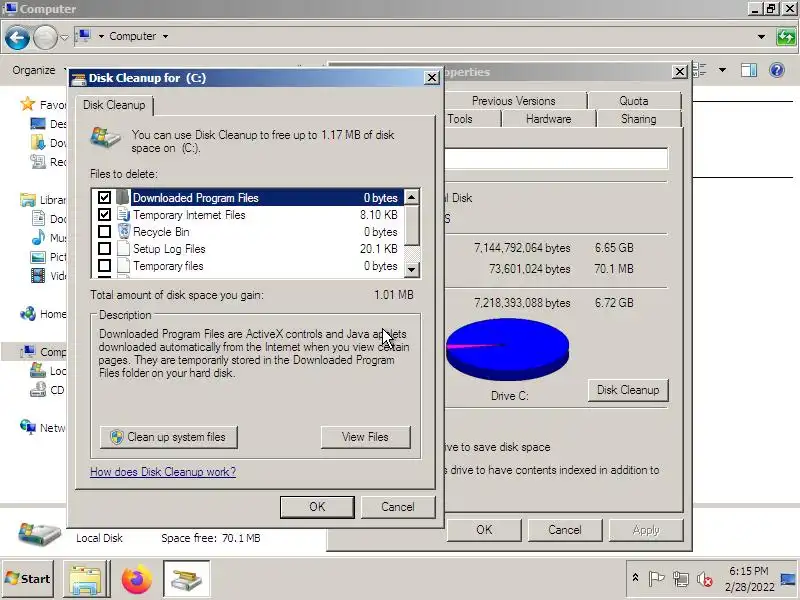Click OK in the Properties window
The image size is (800, 600).
[x=484, y=530]
